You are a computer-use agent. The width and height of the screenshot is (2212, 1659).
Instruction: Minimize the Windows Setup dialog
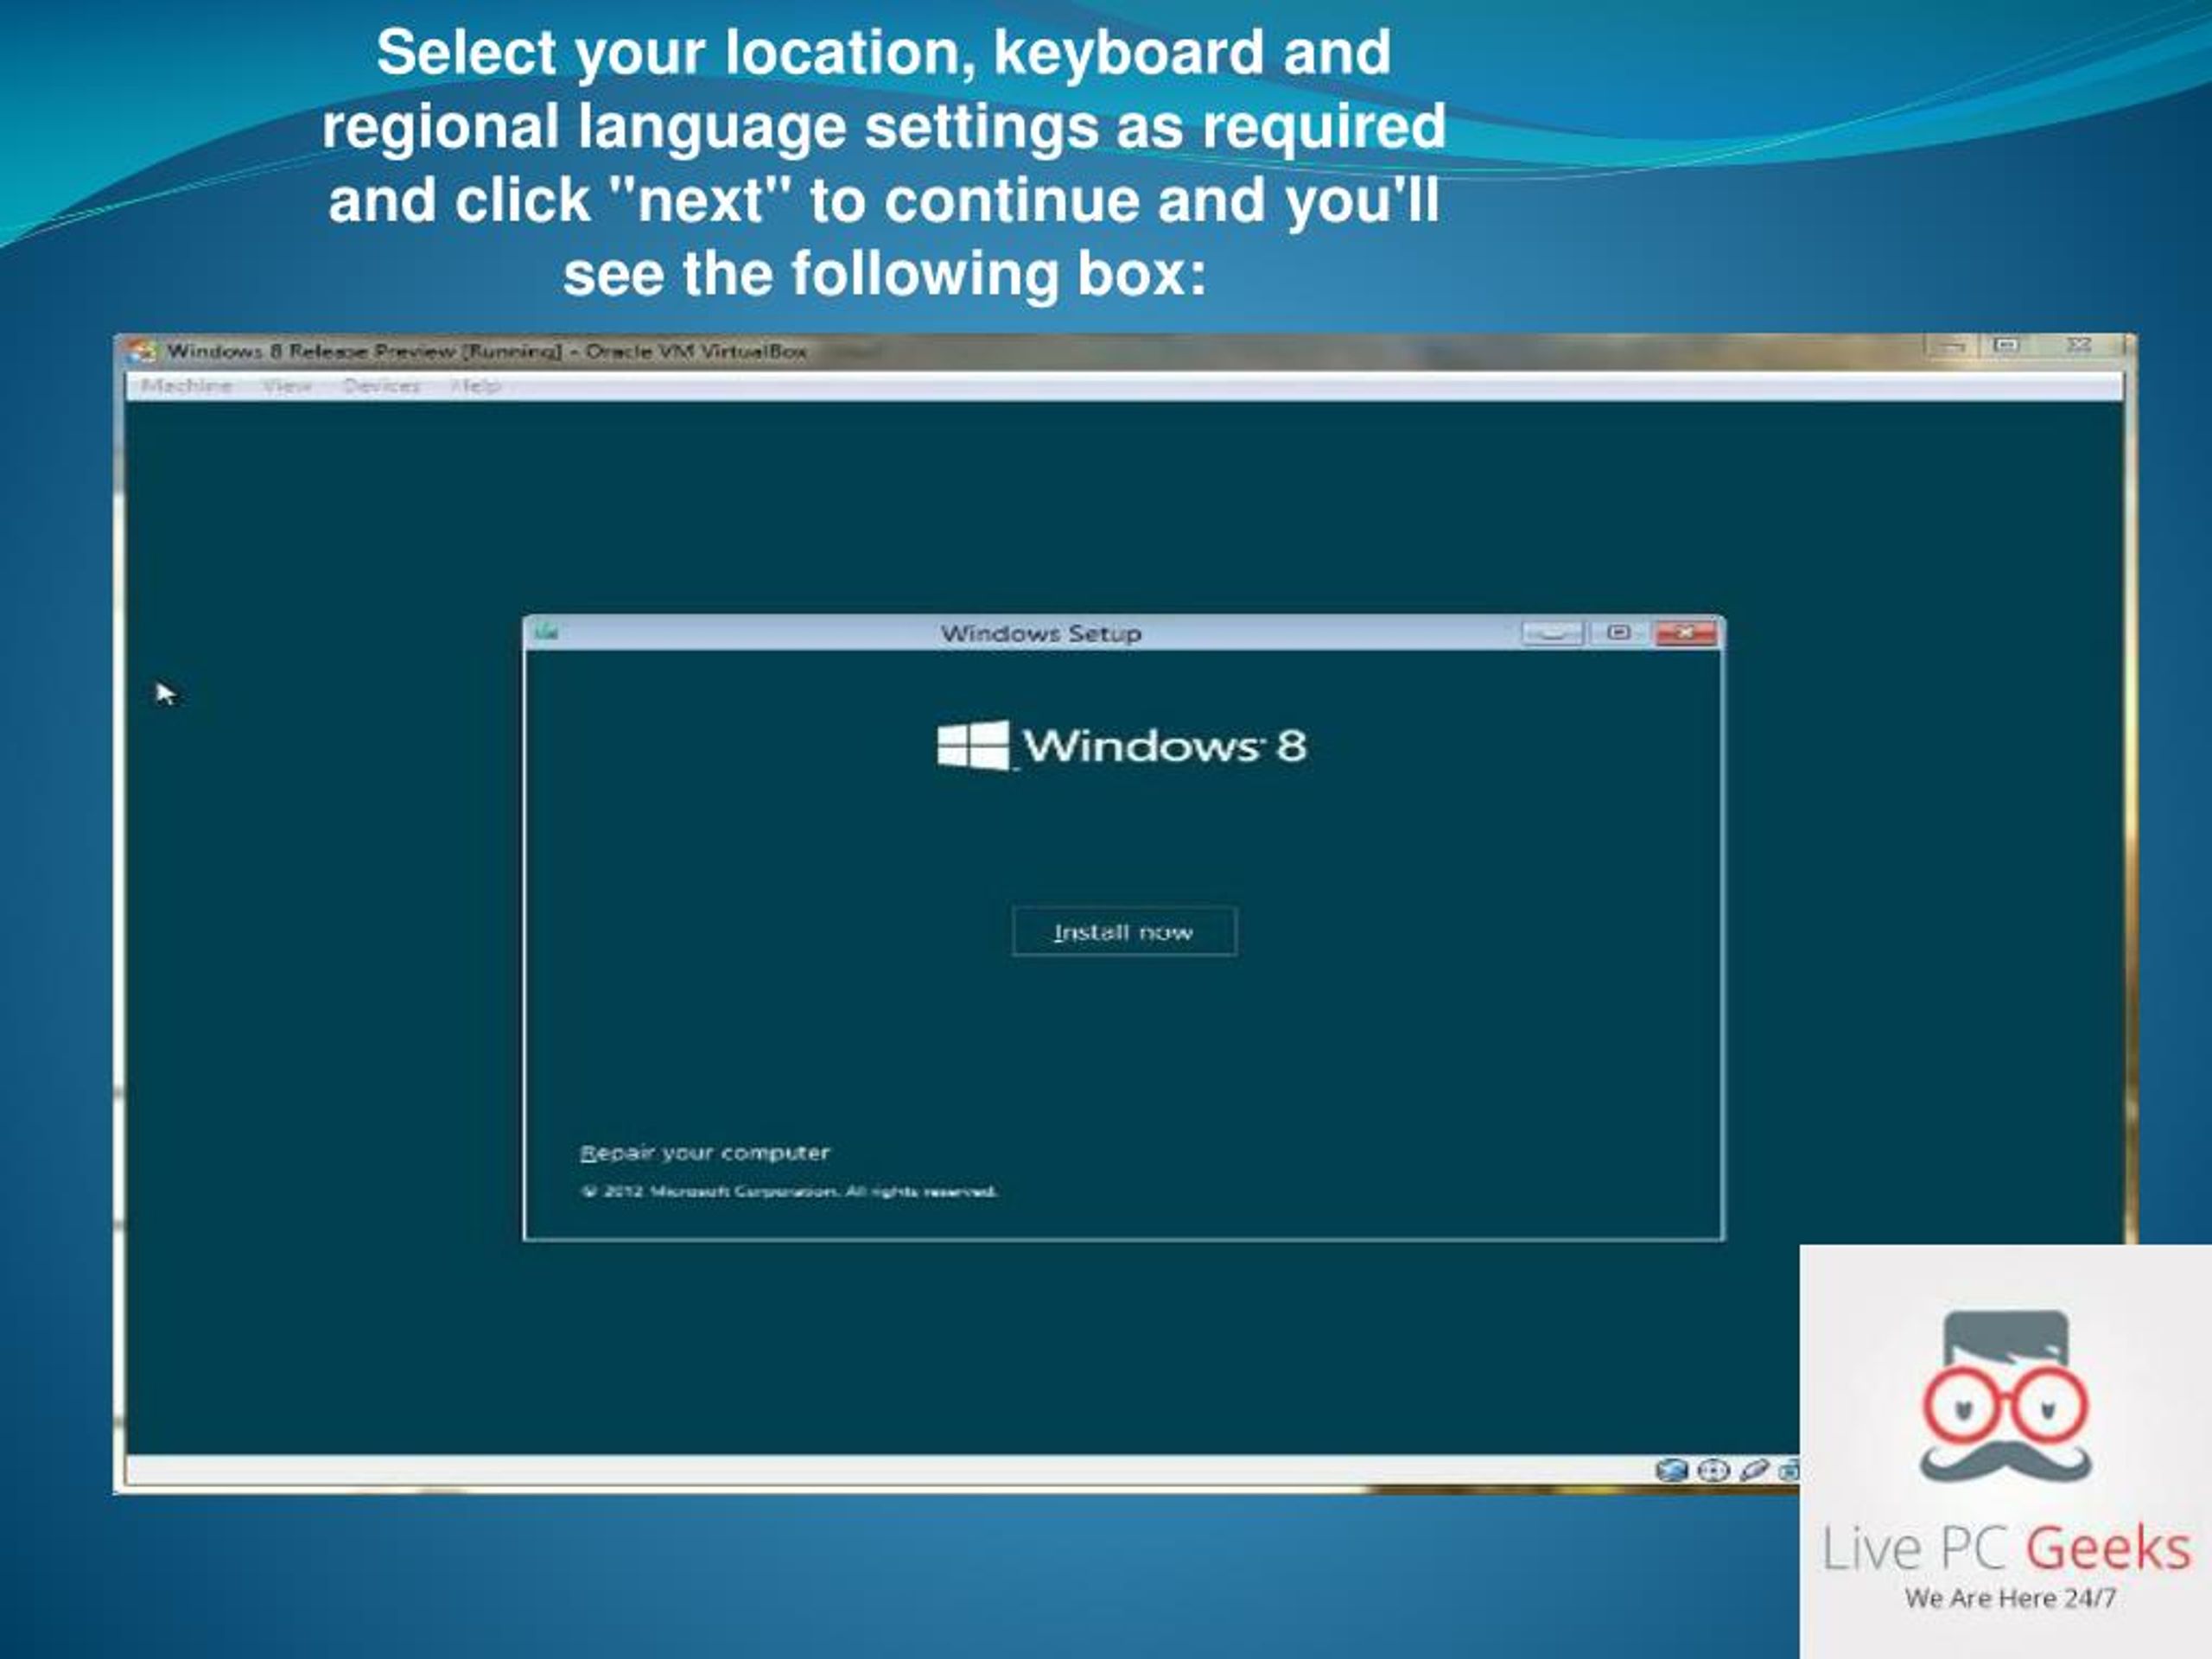(1552, 633)
